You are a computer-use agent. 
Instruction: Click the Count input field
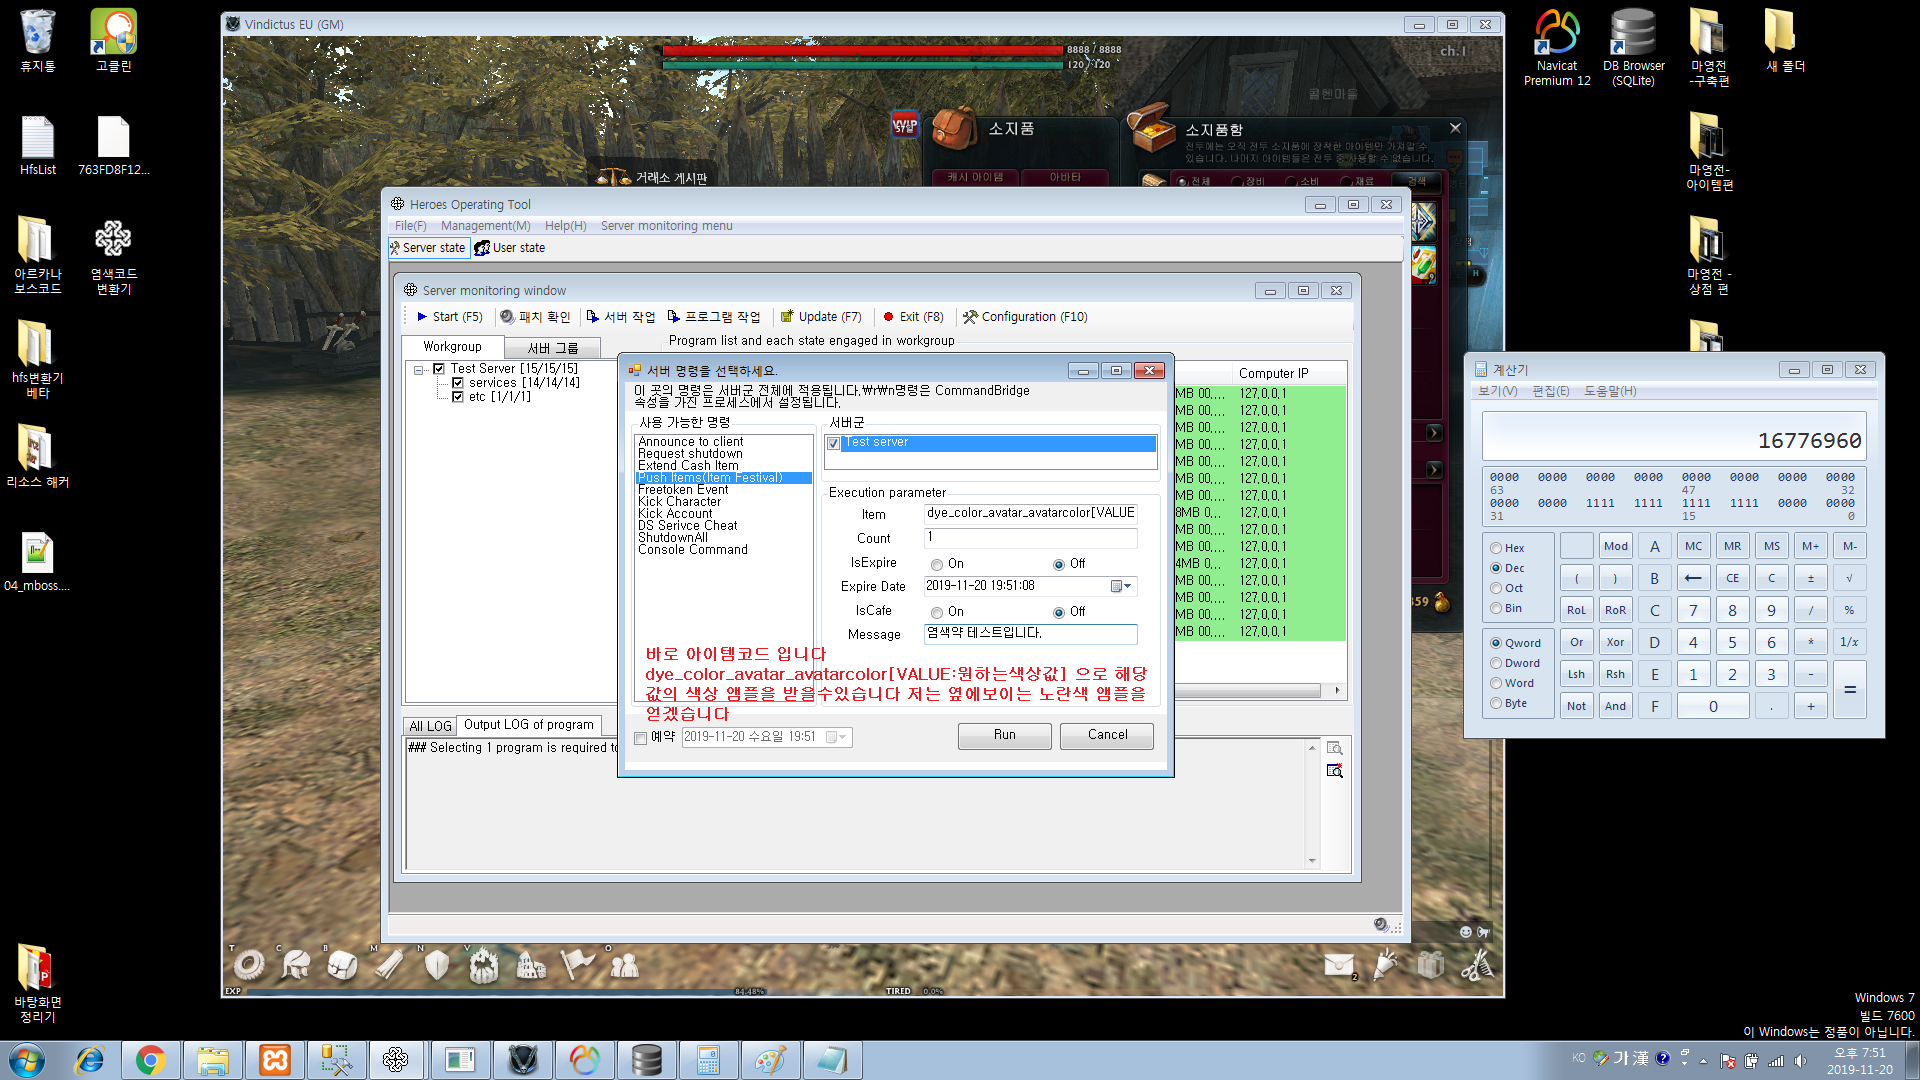click(1030, 538)
